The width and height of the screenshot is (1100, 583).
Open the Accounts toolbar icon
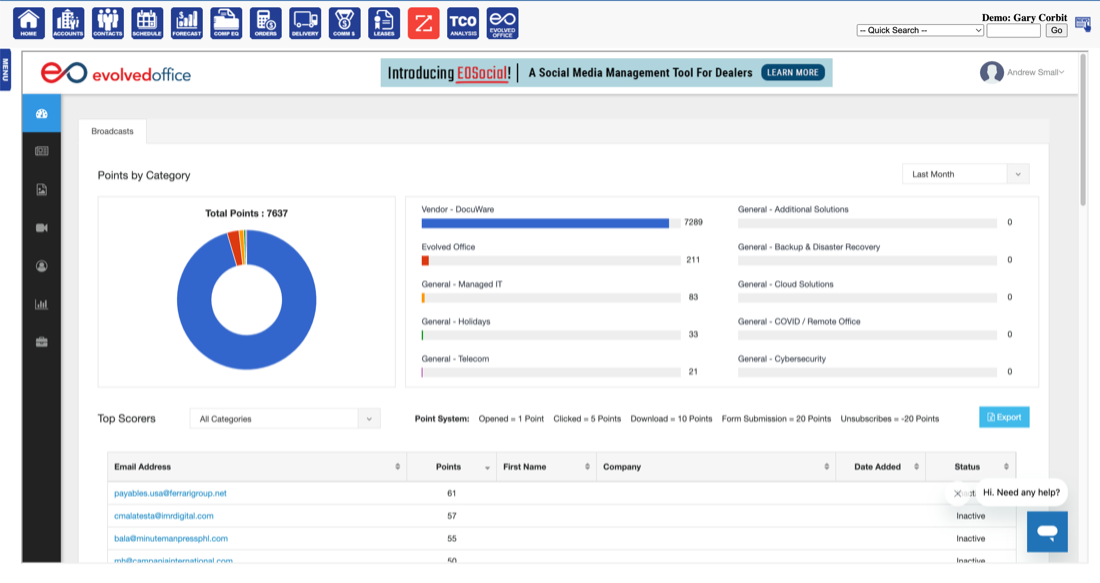point(68,23)
